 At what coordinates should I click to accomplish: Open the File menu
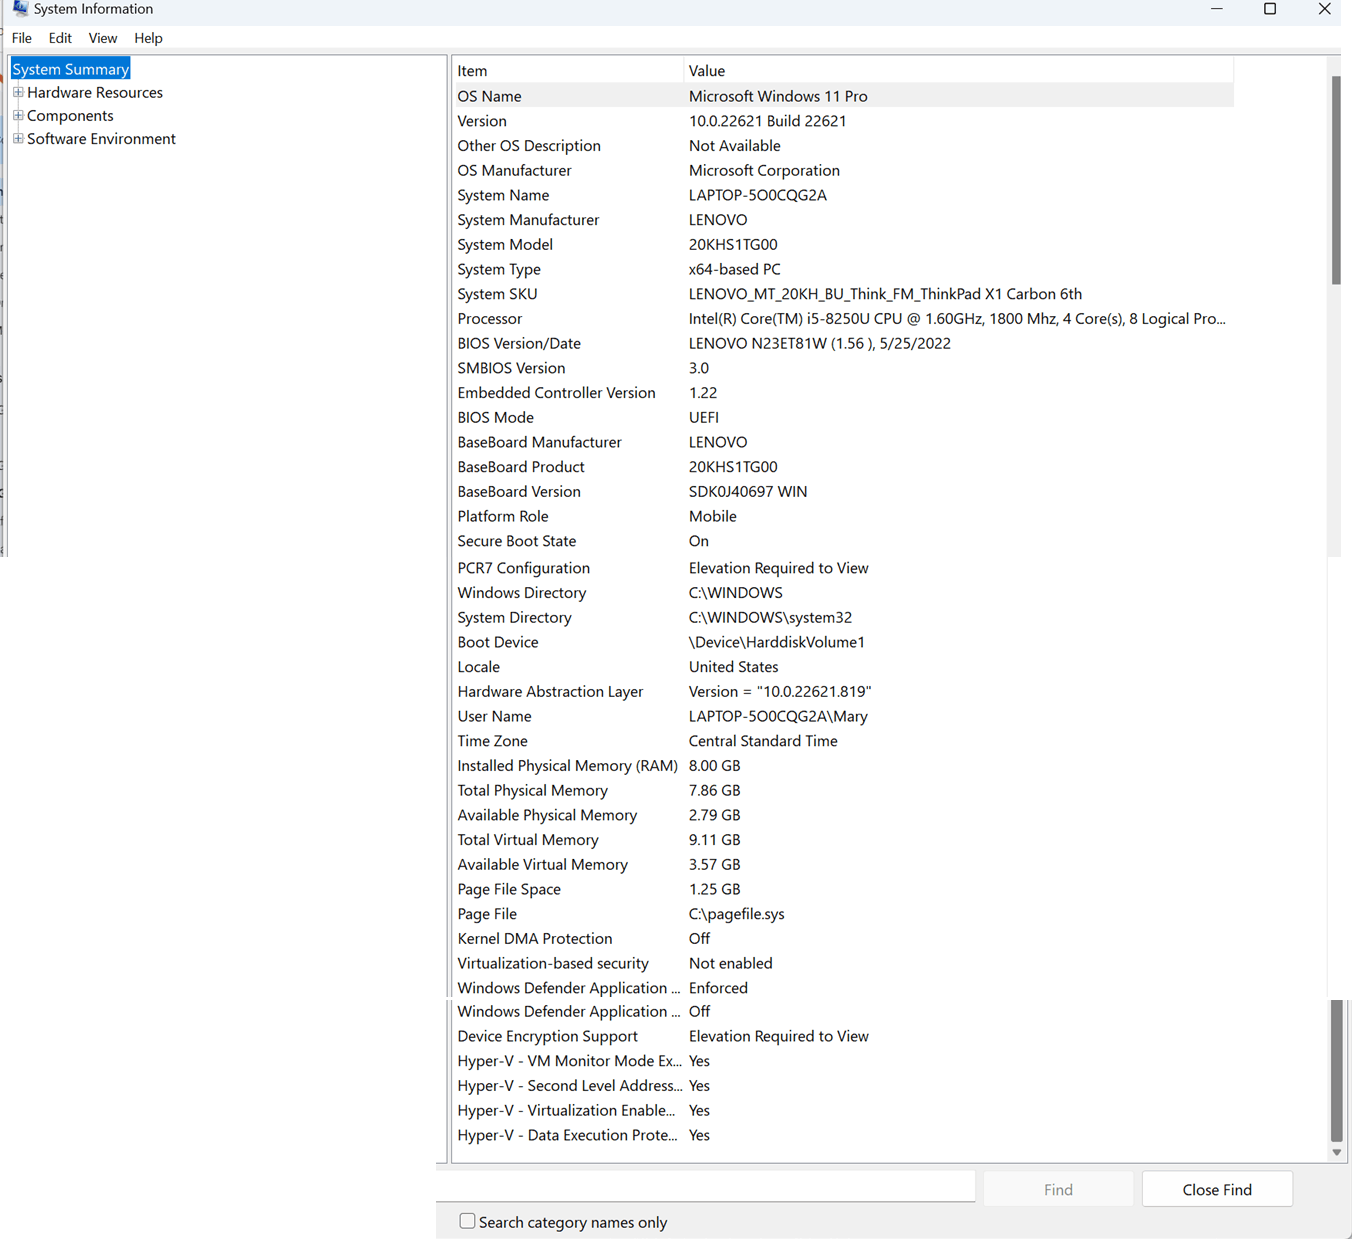22,38
